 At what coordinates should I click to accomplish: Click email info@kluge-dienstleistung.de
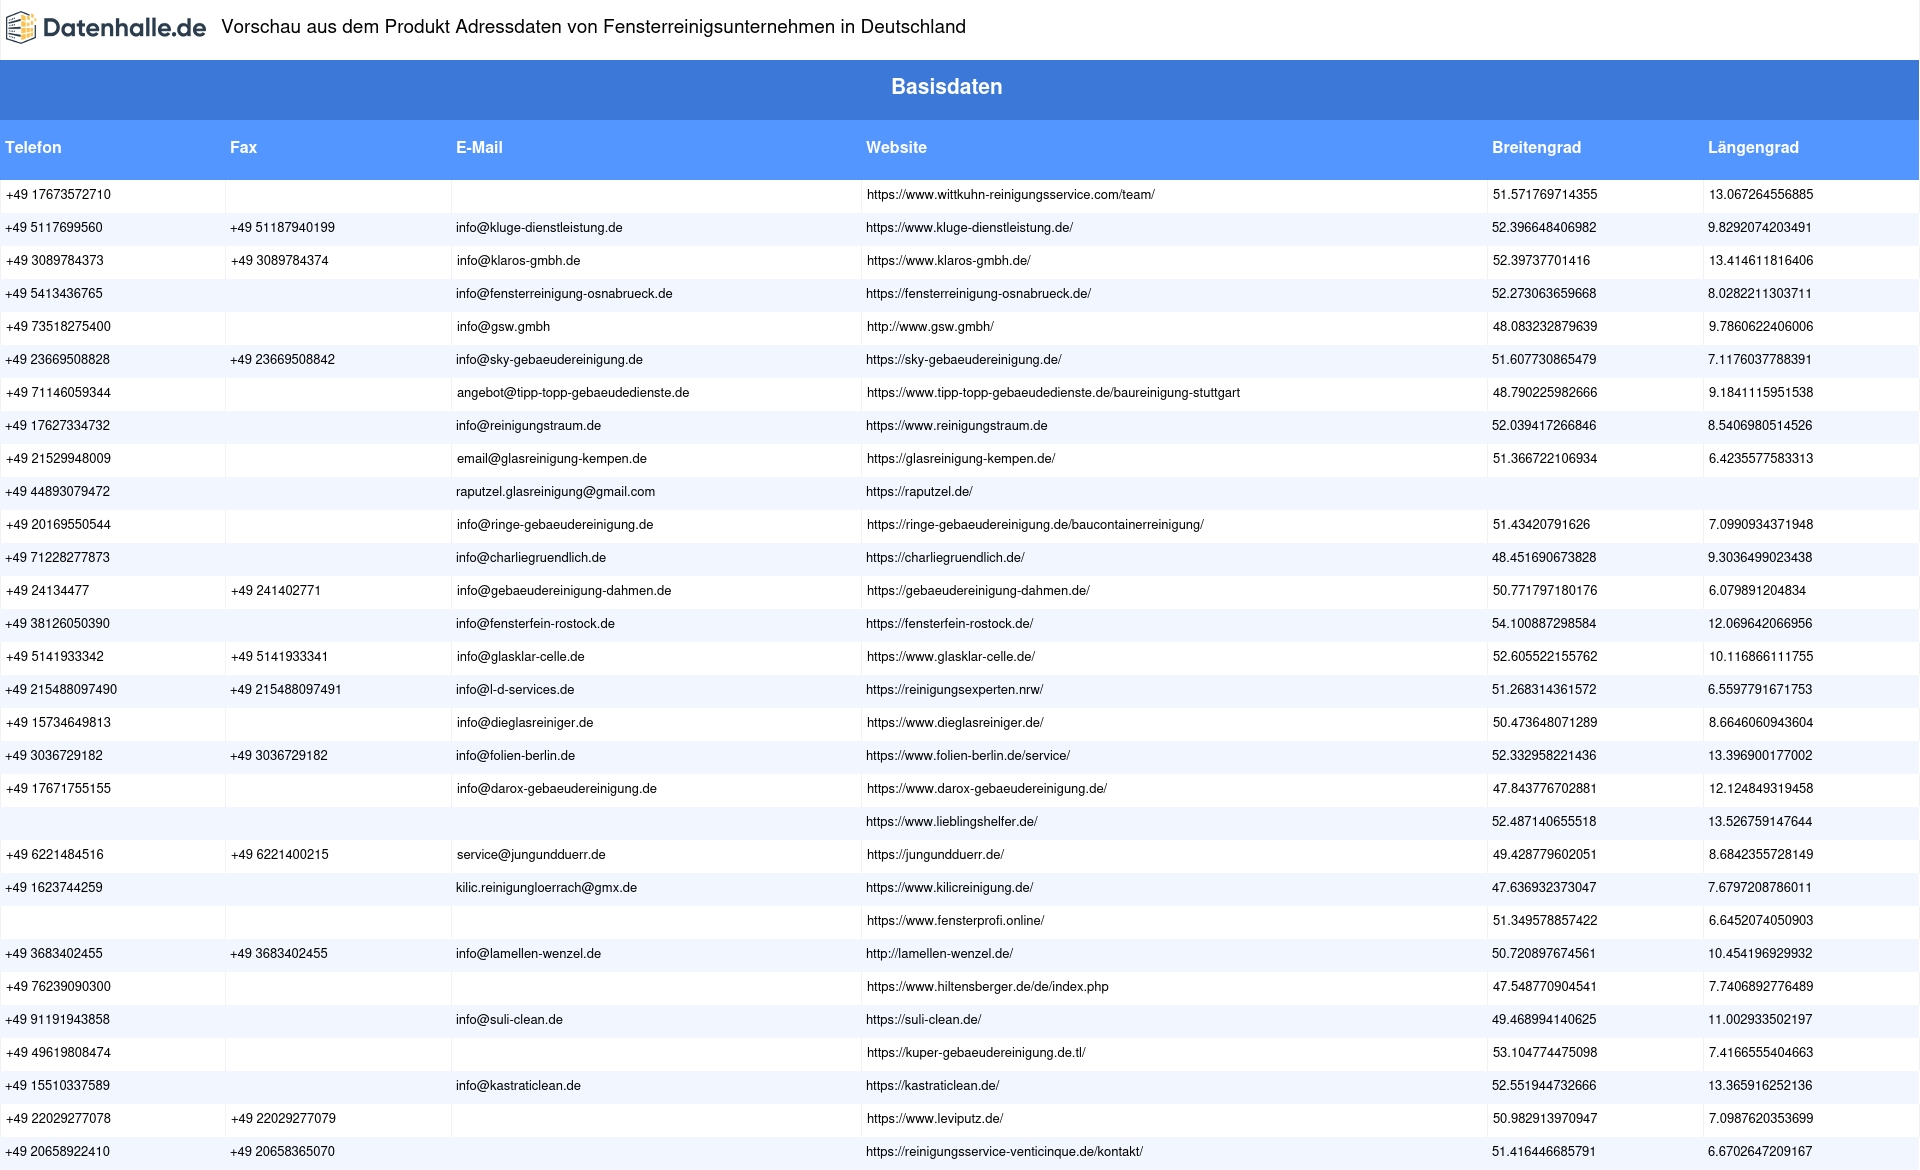[539, 228]
